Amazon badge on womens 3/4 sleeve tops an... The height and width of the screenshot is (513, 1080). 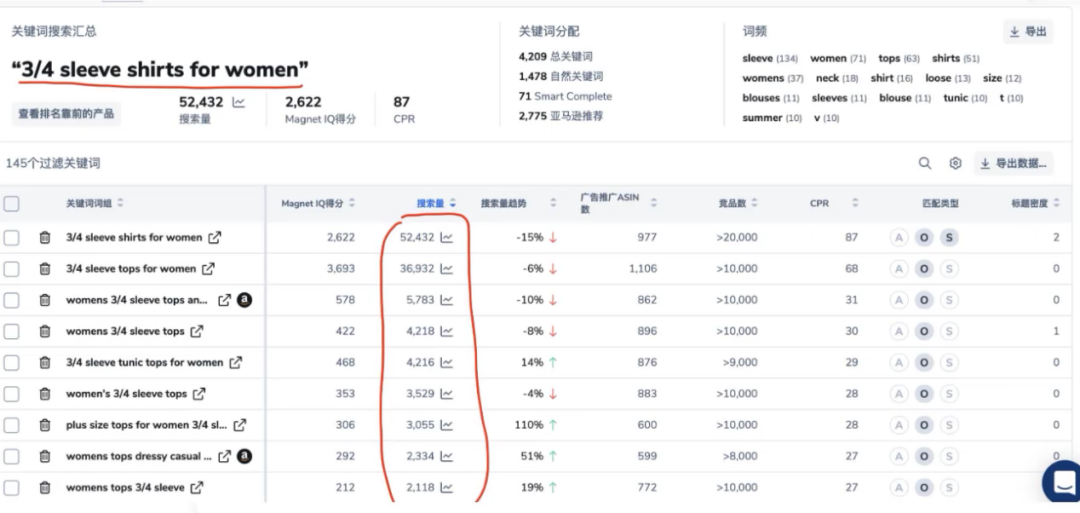point(244,300)
